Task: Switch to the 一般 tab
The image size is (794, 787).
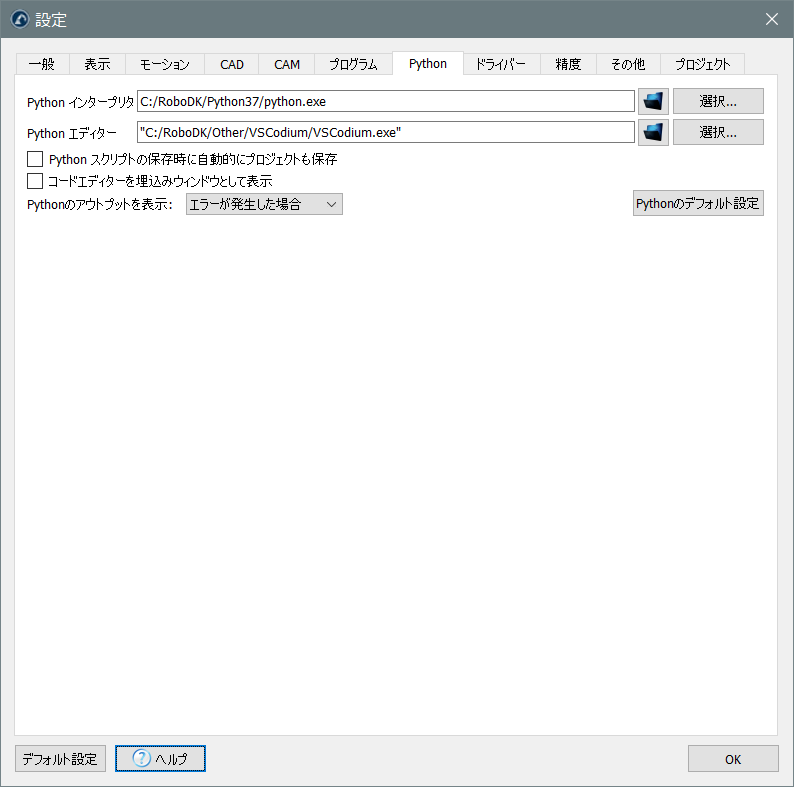Action: point(42,64)
